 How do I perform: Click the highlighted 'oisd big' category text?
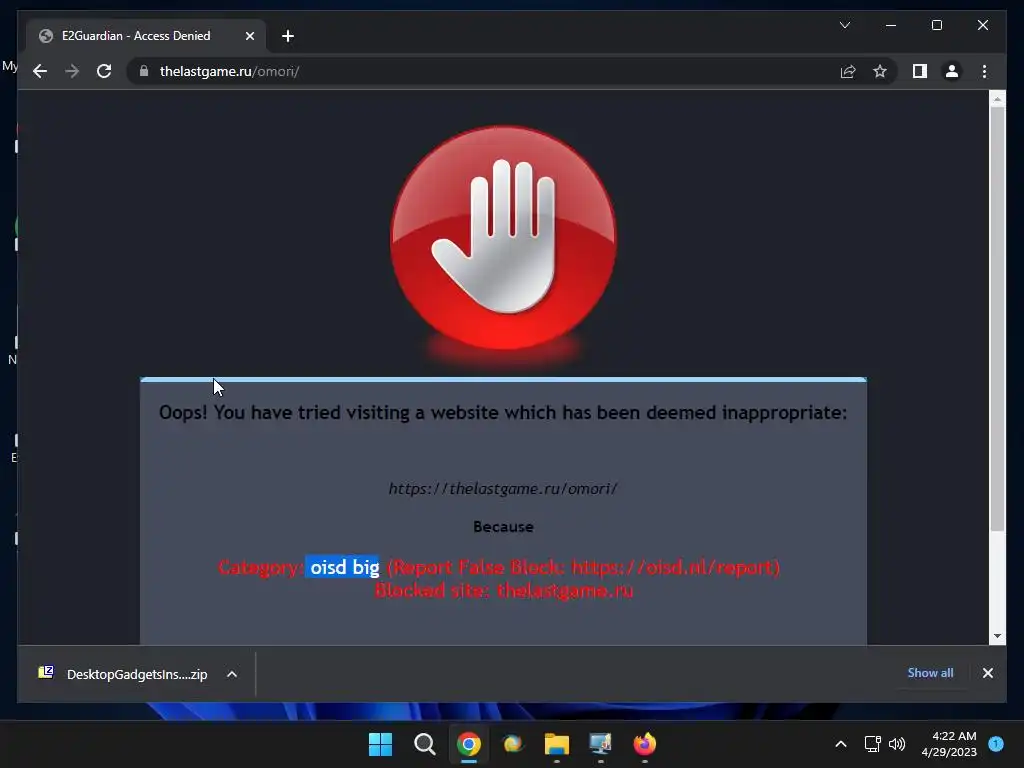[344, 567]
